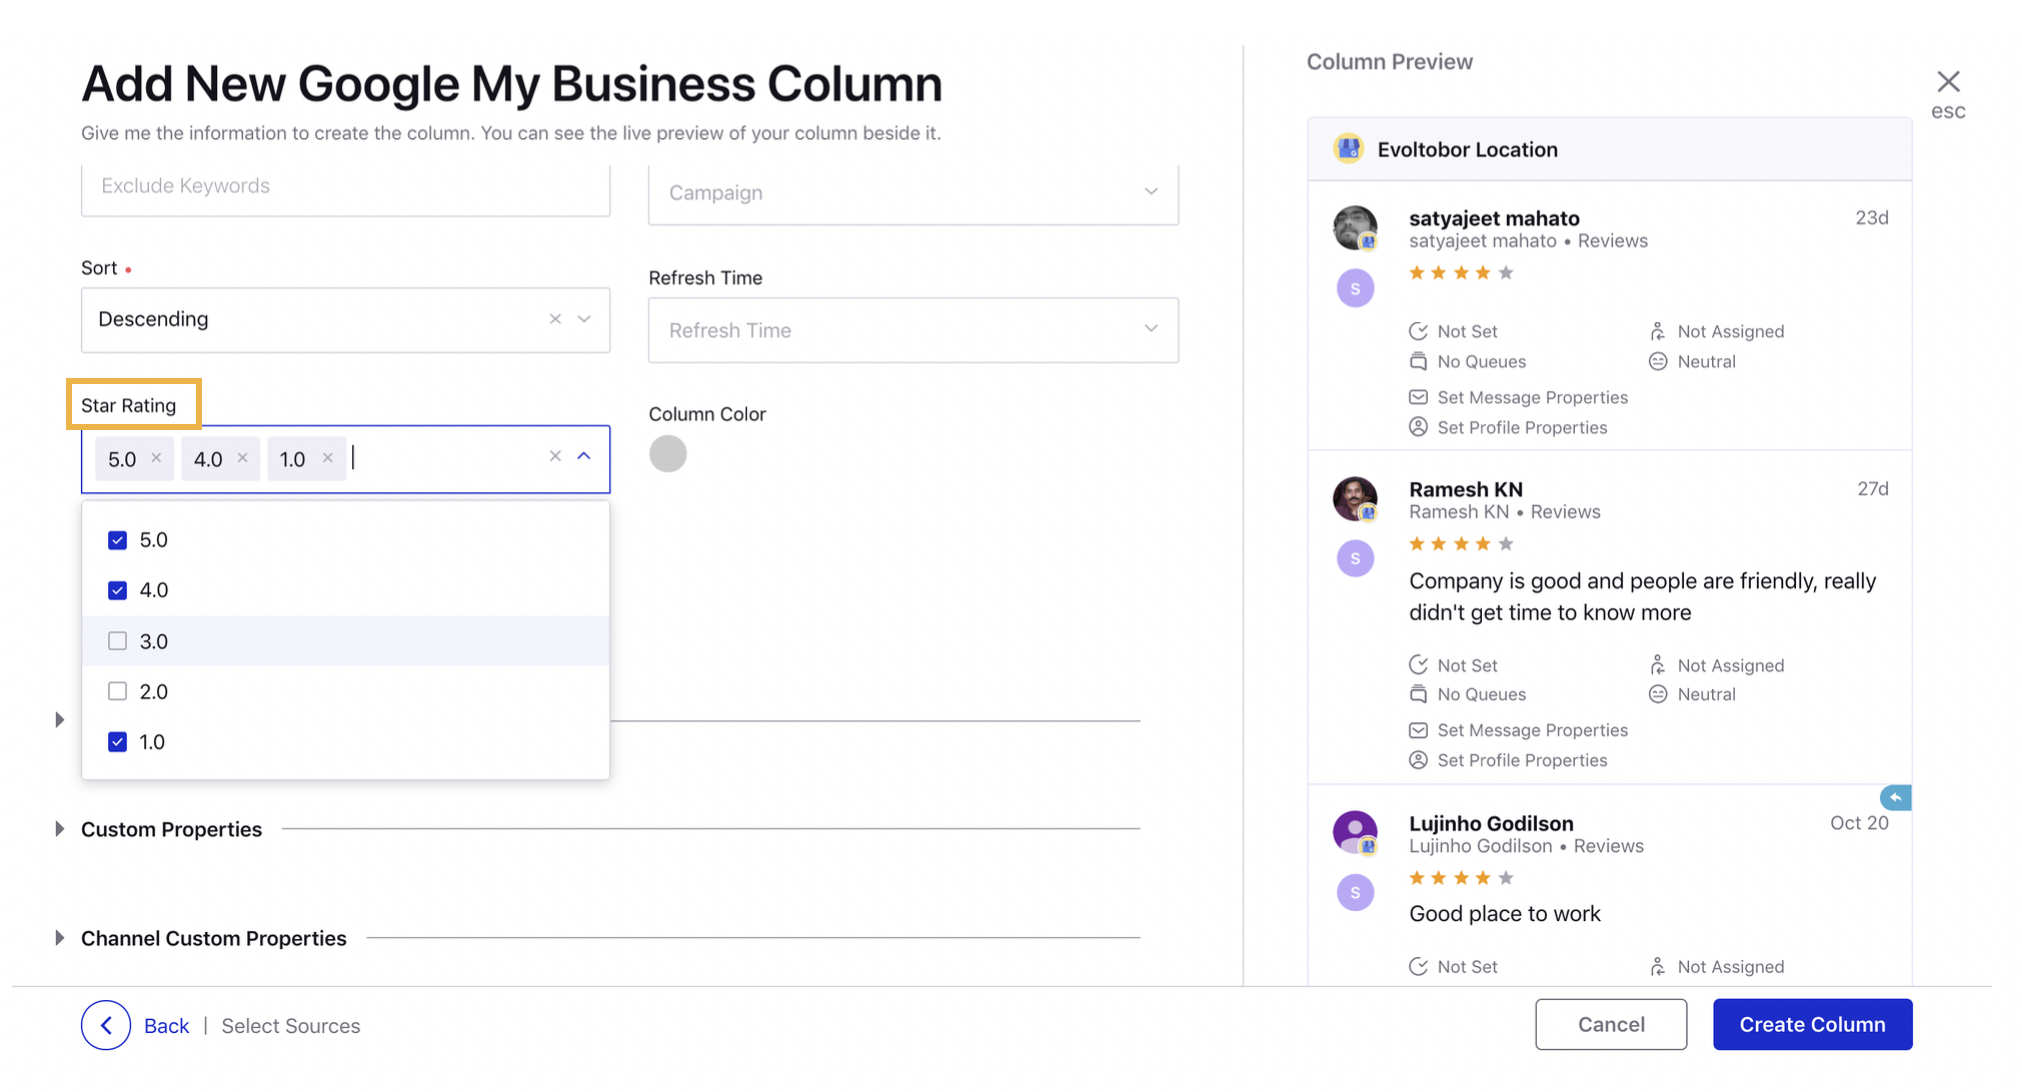Click the Cancel button
This screenshot has height=1092, width=2022.
point(1611,1024)
